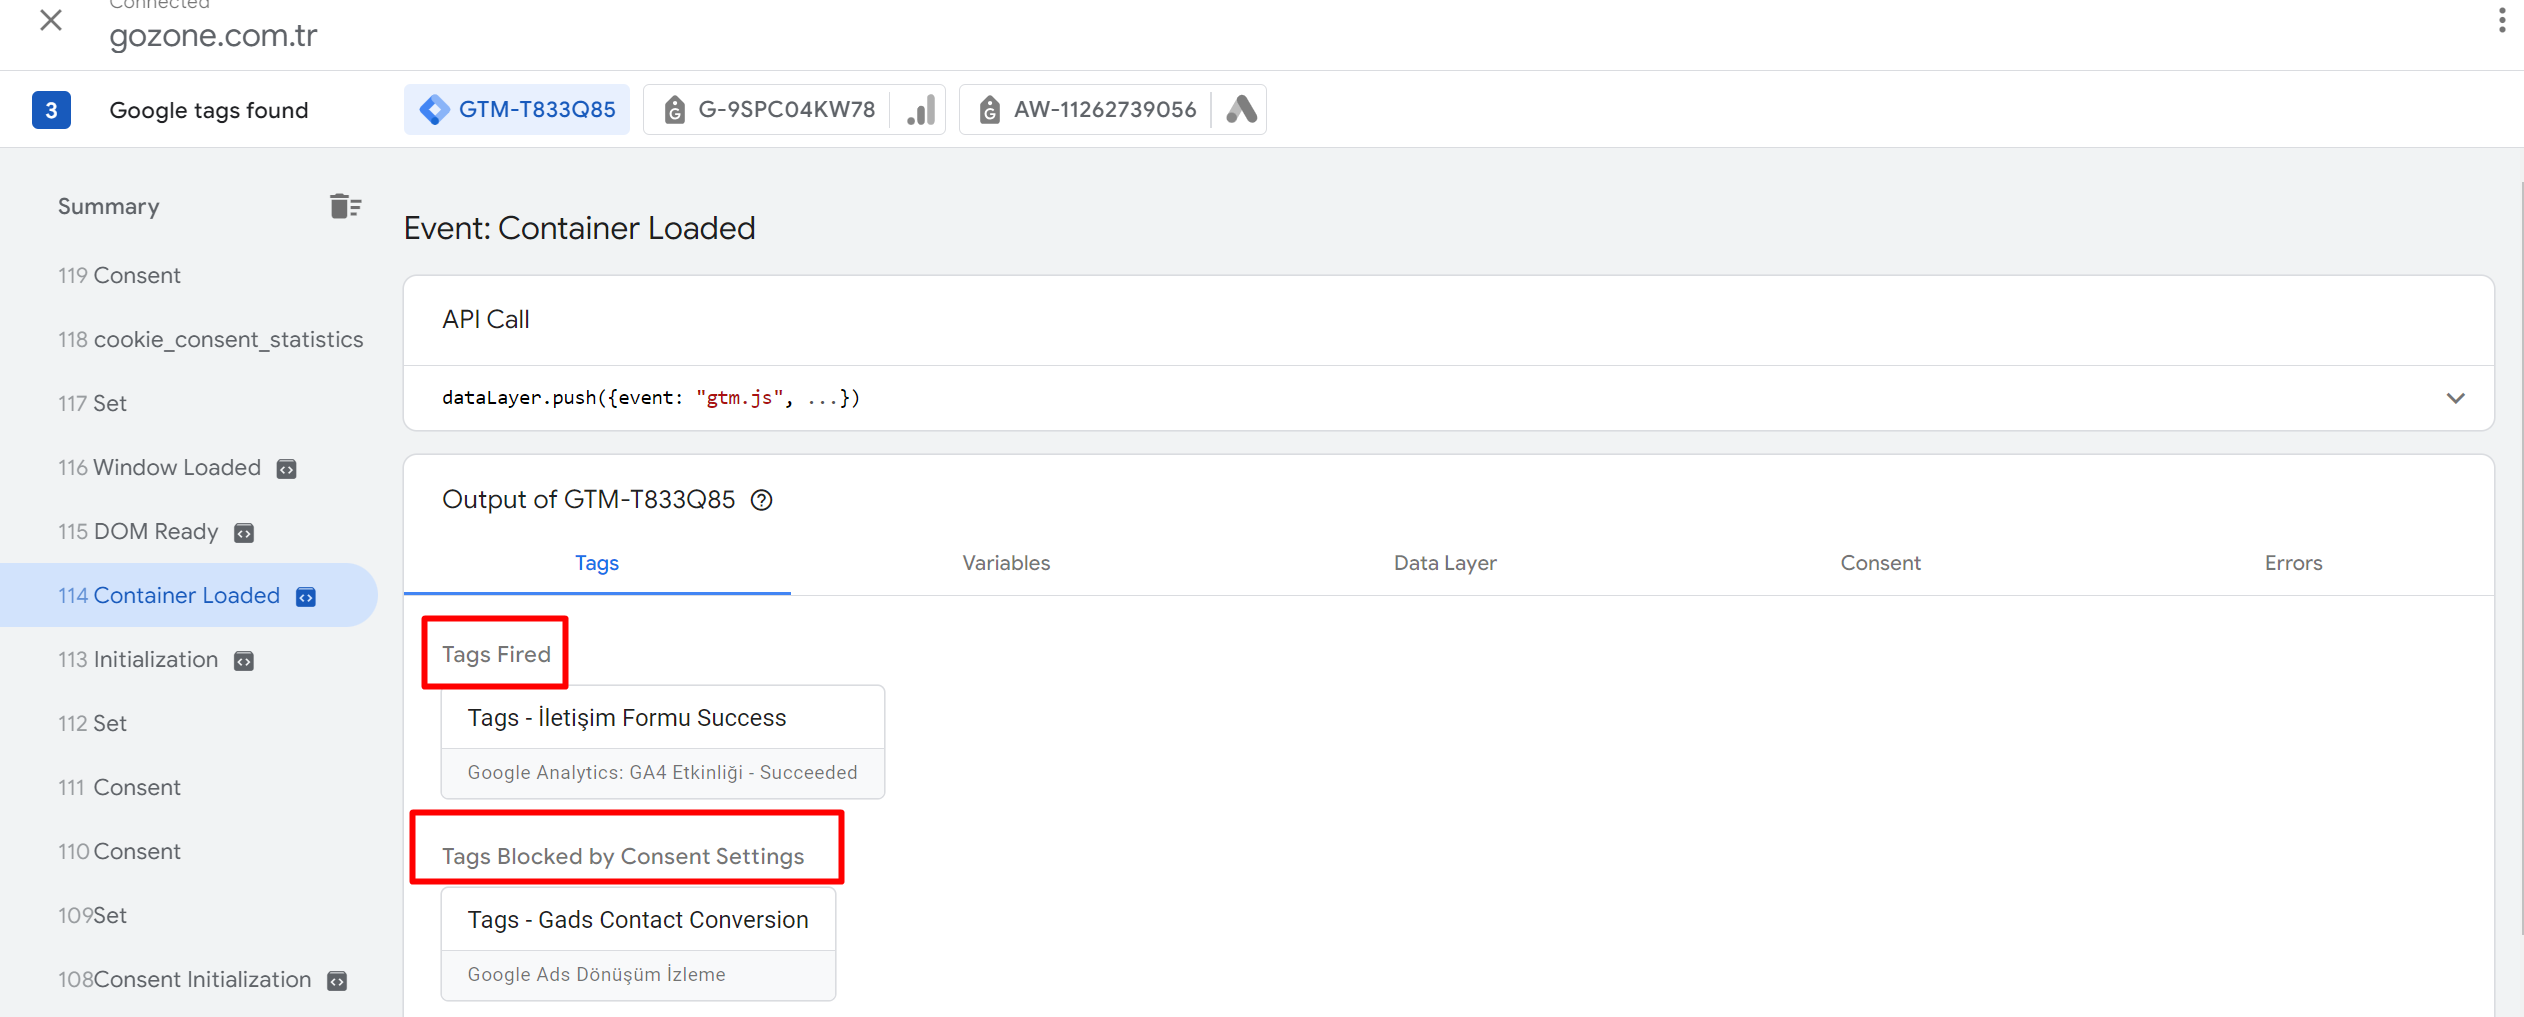Open the three-dot options menu

[x=2501, y=21]
